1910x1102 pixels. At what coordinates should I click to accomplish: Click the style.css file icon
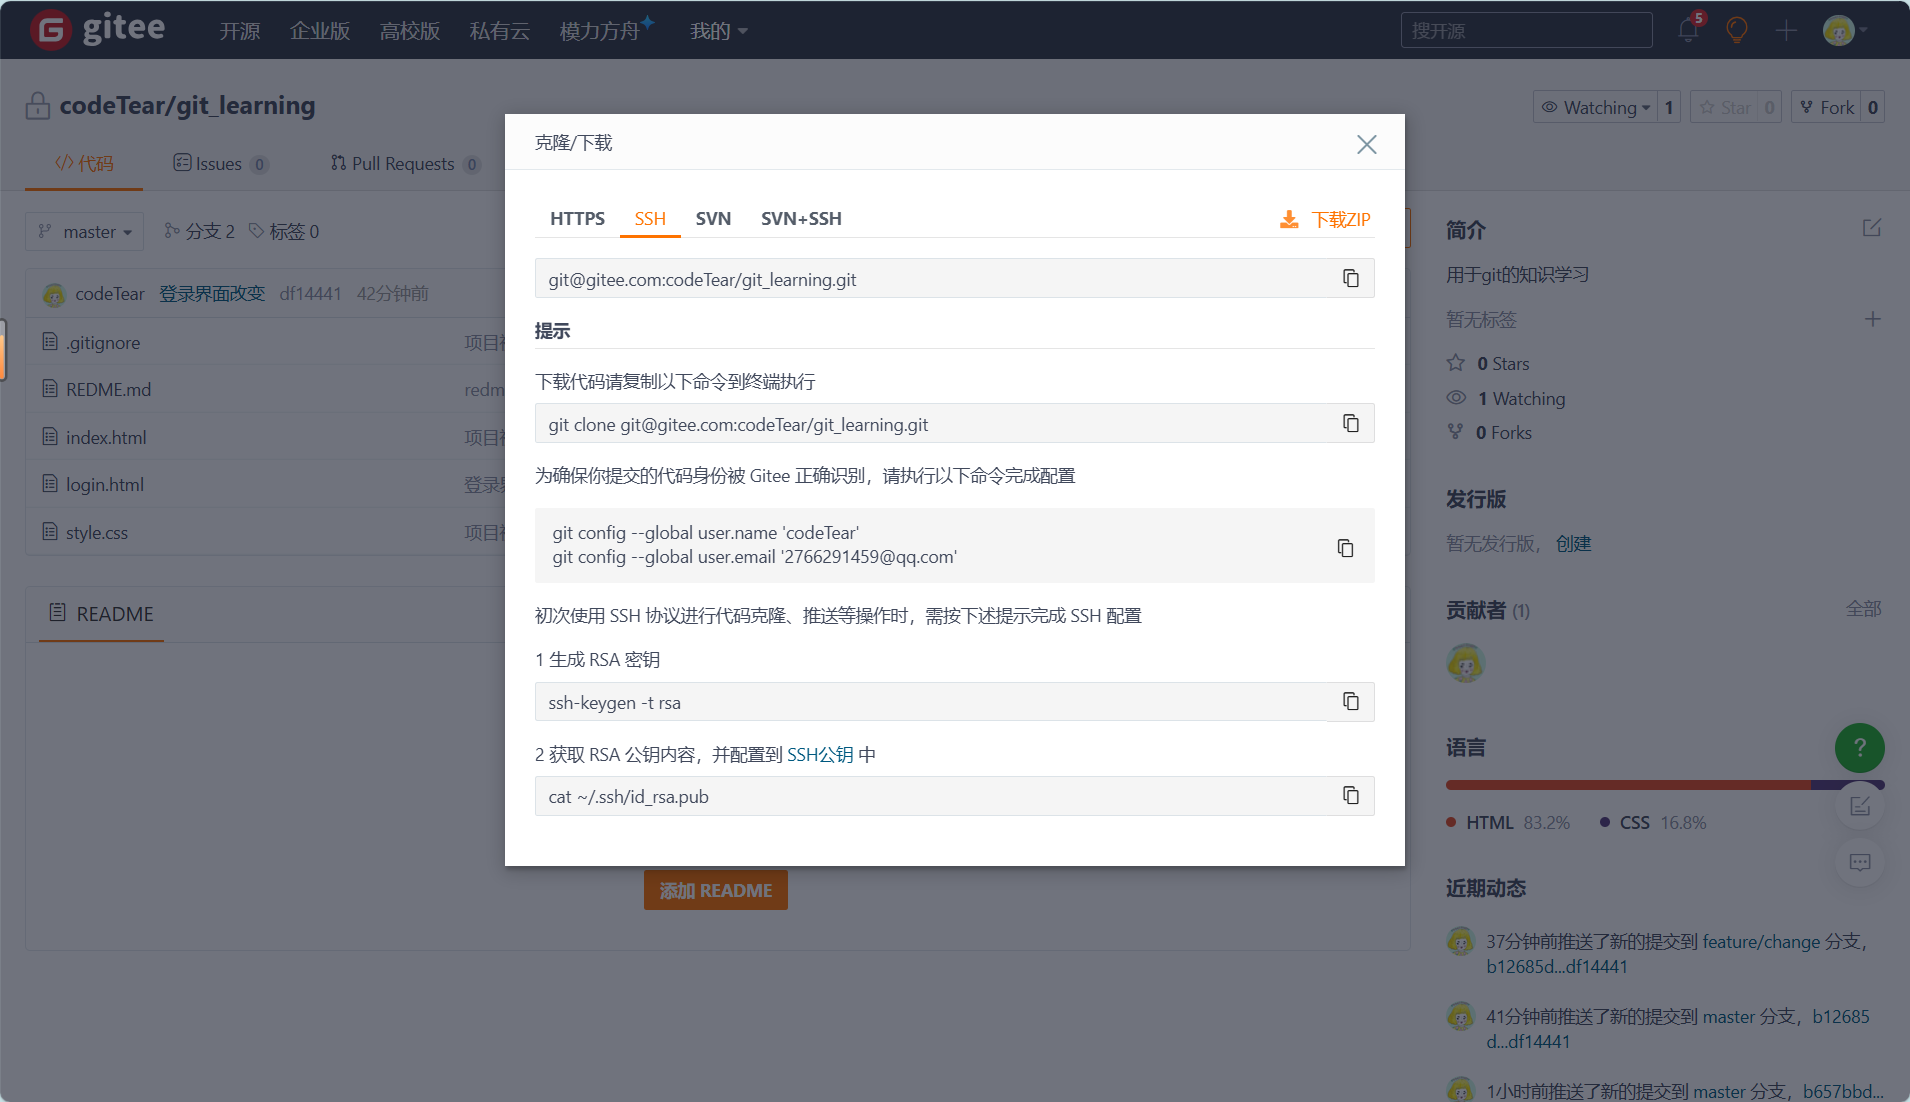(x=50, y=532)
